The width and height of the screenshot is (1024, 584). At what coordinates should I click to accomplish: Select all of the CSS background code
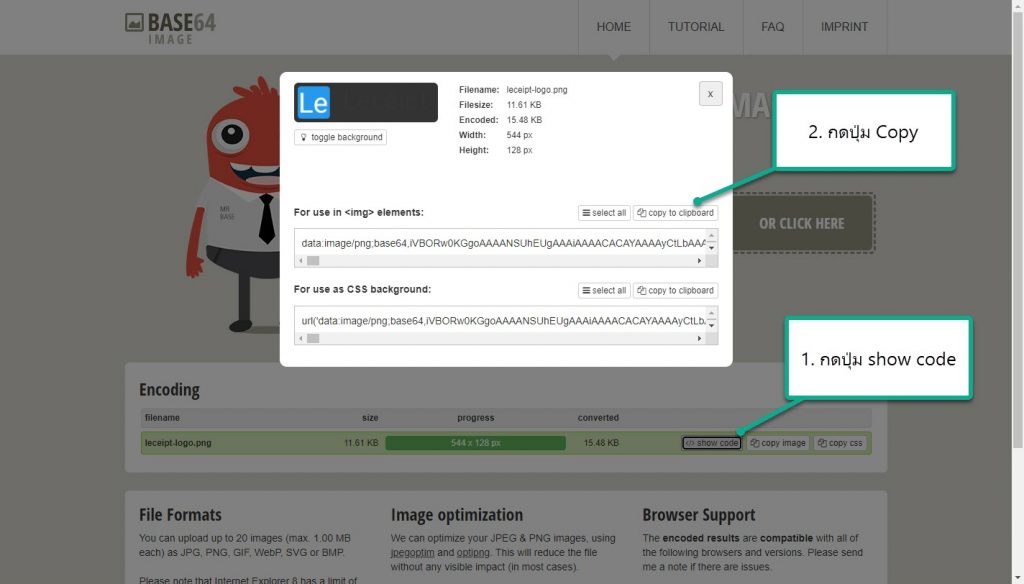604,290
